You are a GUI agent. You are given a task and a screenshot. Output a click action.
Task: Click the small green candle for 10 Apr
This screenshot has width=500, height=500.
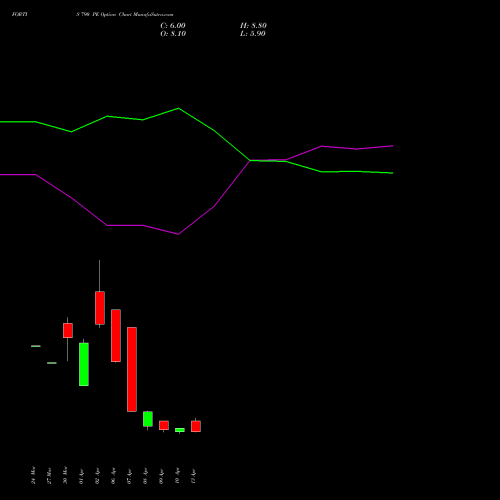click(x=180, y=430)
